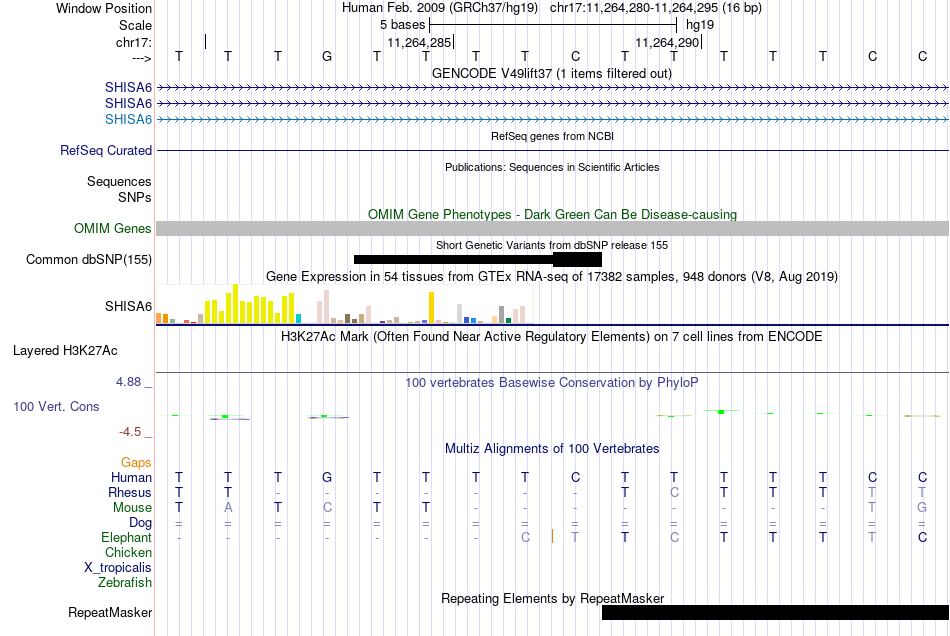This screenshot has width=950, height=636.
Task: Click the gray OMIM Genes item bar
Action: pos(552,228)
